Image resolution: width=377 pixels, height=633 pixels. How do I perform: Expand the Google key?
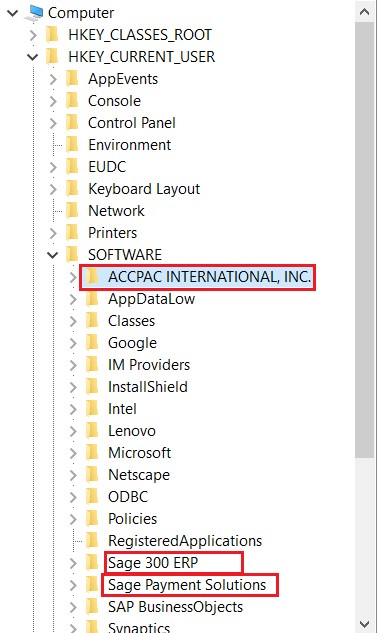73,343
